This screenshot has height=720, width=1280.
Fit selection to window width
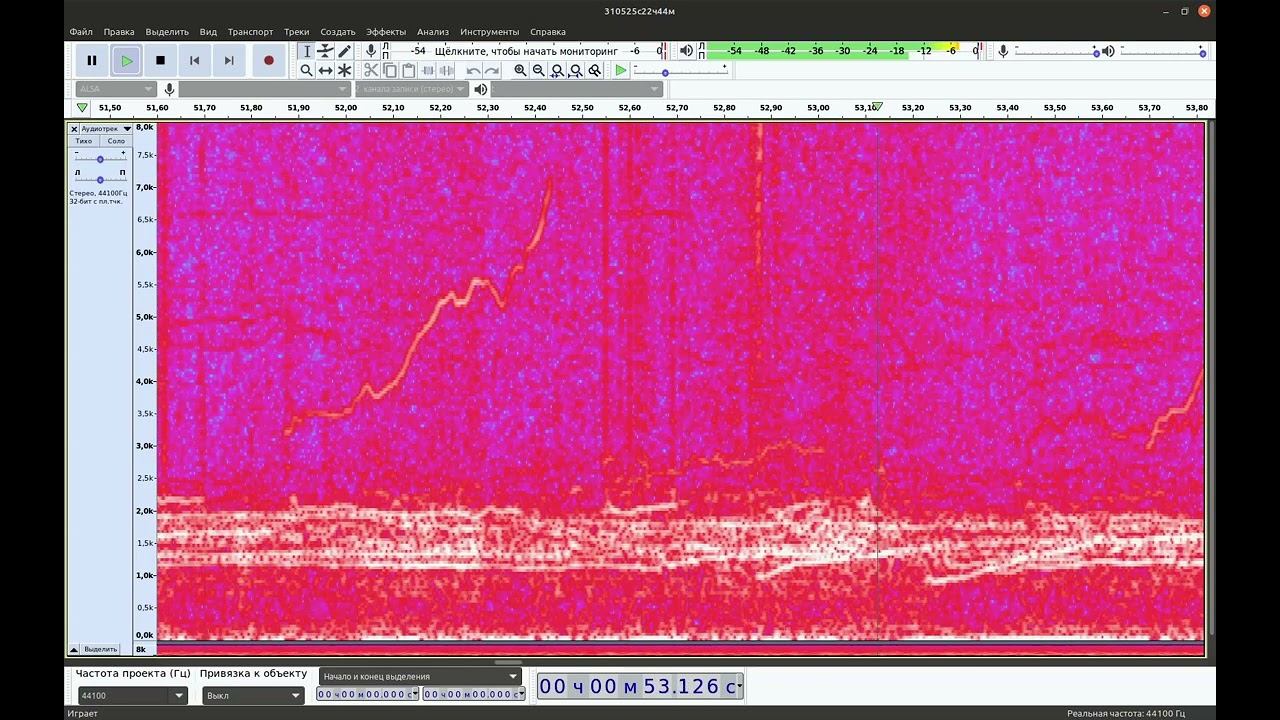(x=558, y=70)
